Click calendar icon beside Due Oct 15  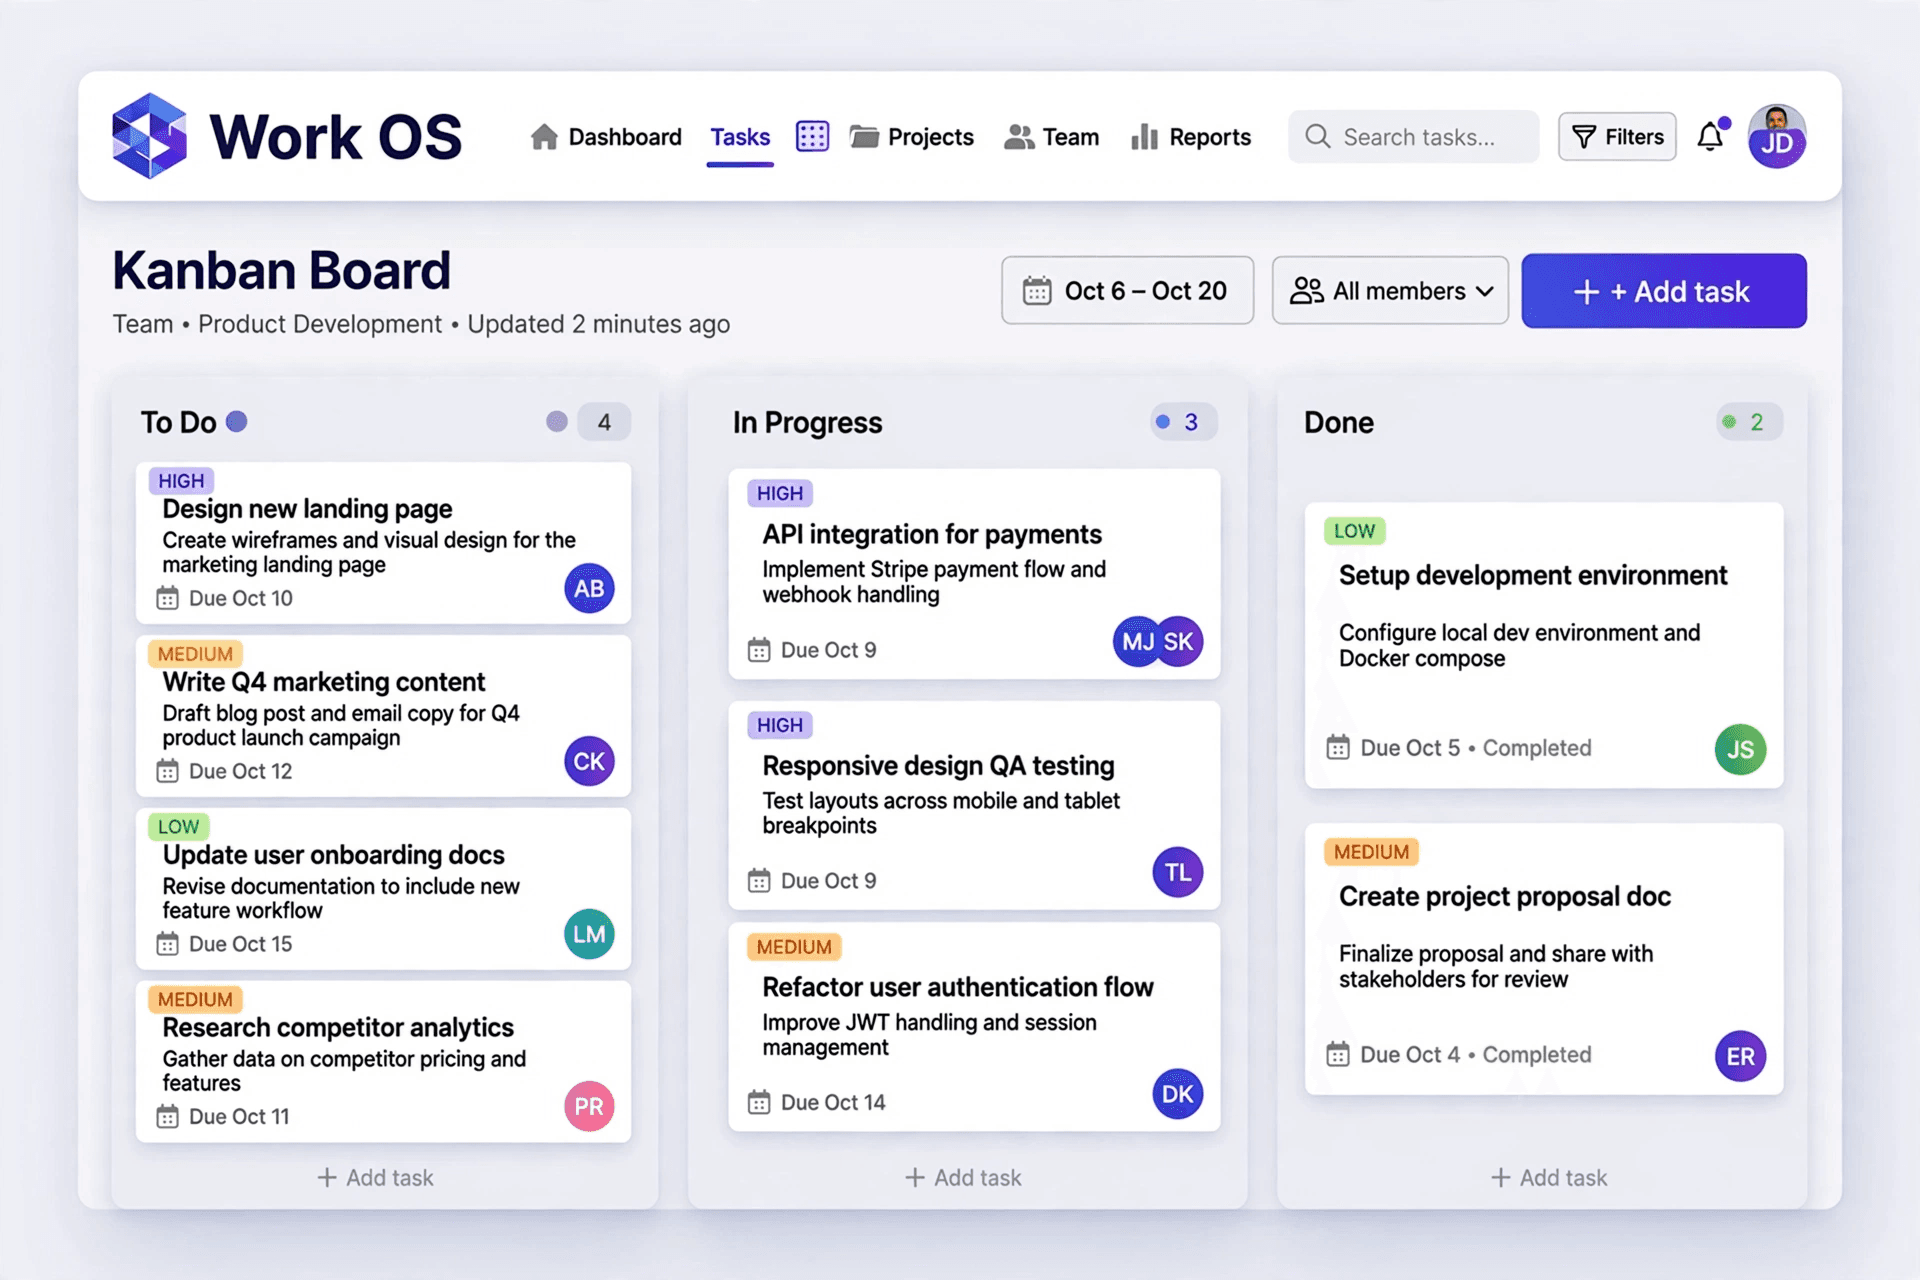167,944
